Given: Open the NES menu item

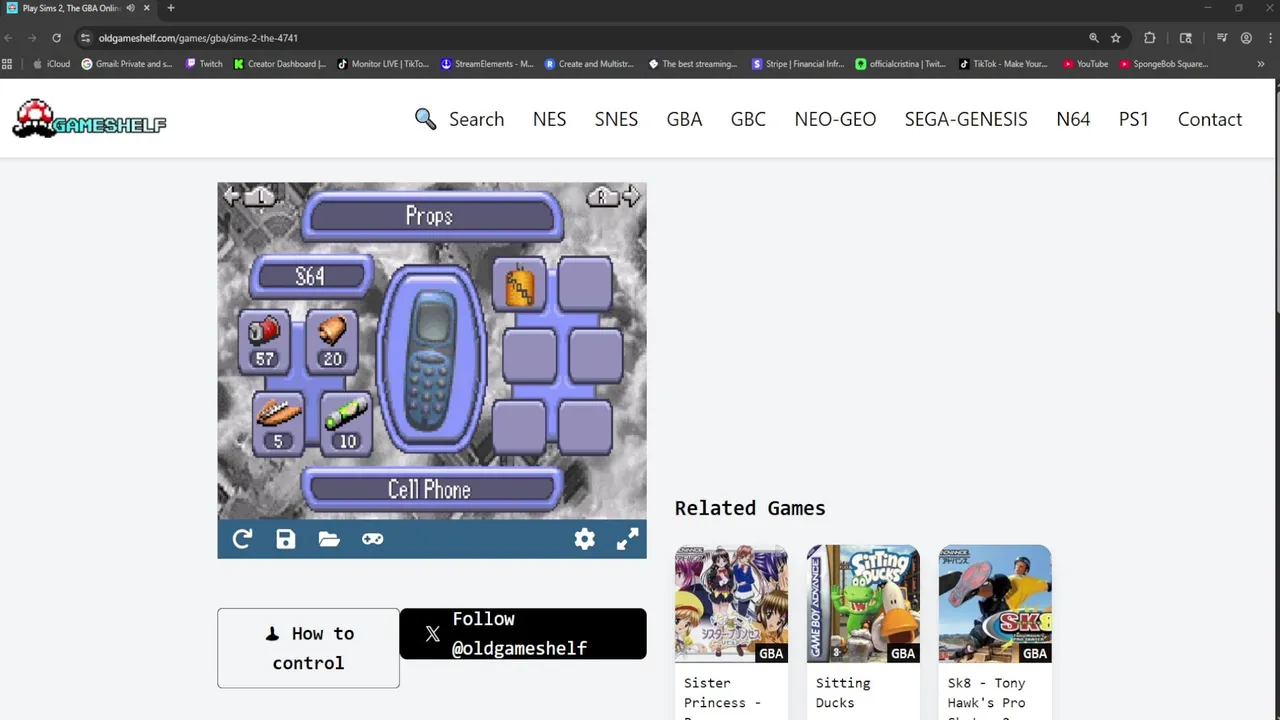Looking at the screenshot, I should (549, 119).
